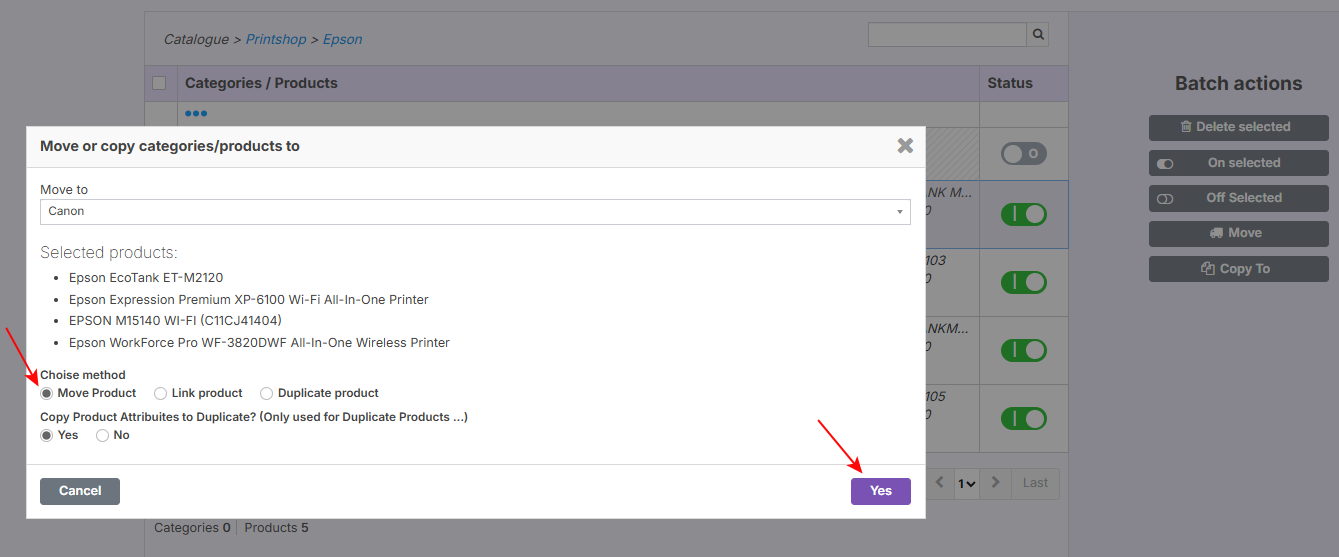Tick the select-all checkbox in table header
1339x557 pixels.
[159, 83]
